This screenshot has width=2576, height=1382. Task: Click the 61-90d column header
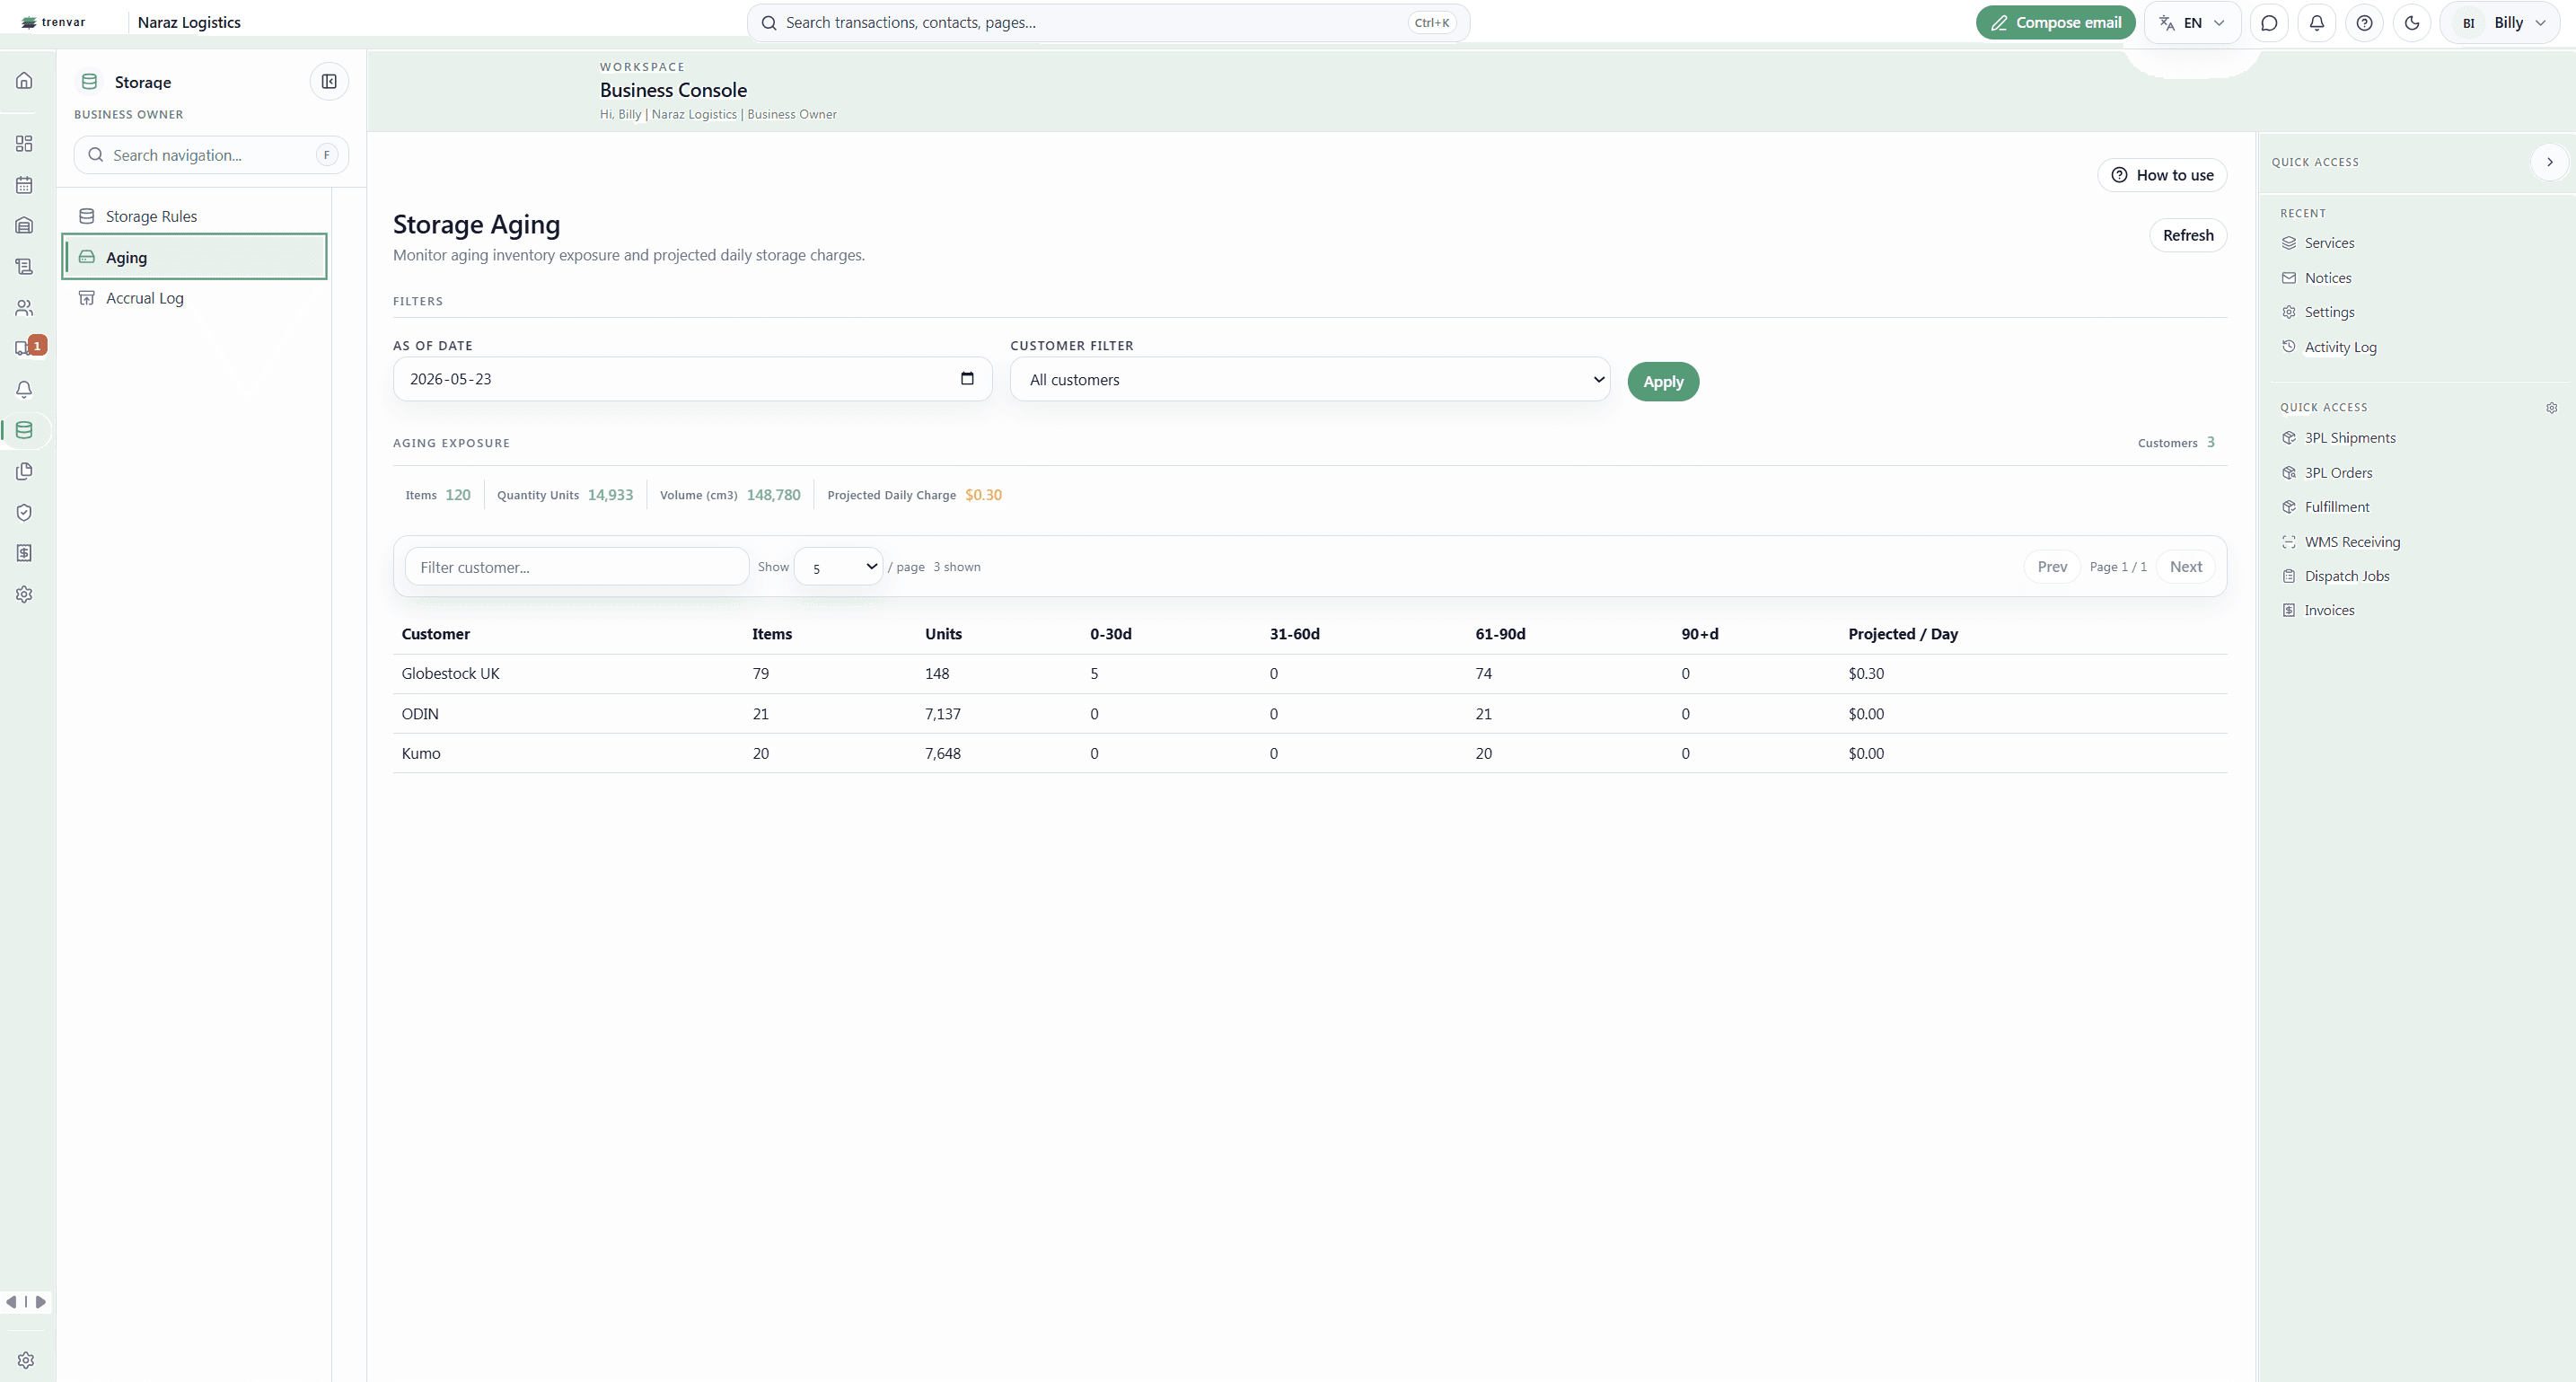pyautogui.click(x=1500, y=634)
